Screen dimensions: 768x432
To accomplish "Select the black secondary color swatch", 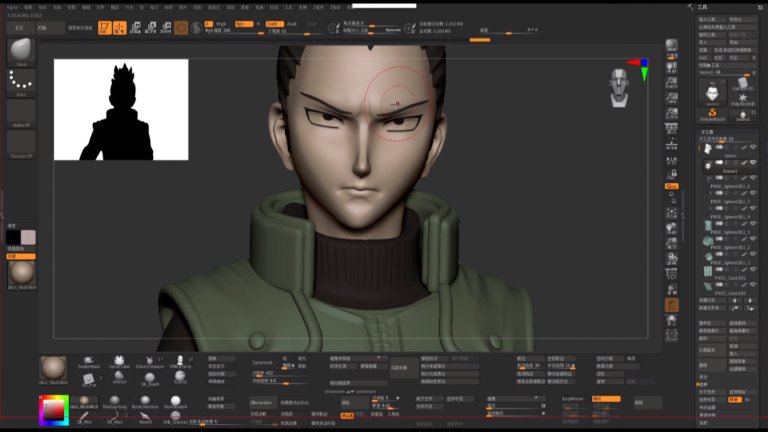I will tap(13, 237).
